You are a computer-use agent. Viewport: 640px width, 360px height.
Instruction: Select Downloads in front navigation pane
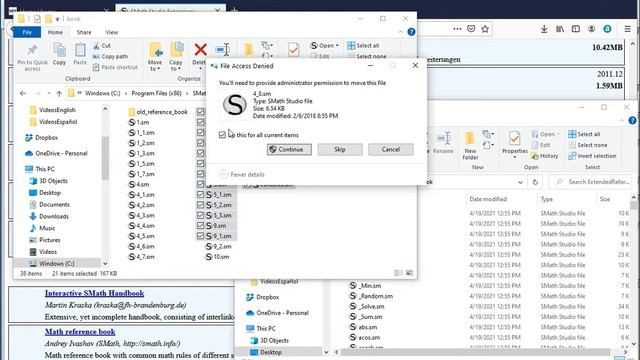click(49, 216)
